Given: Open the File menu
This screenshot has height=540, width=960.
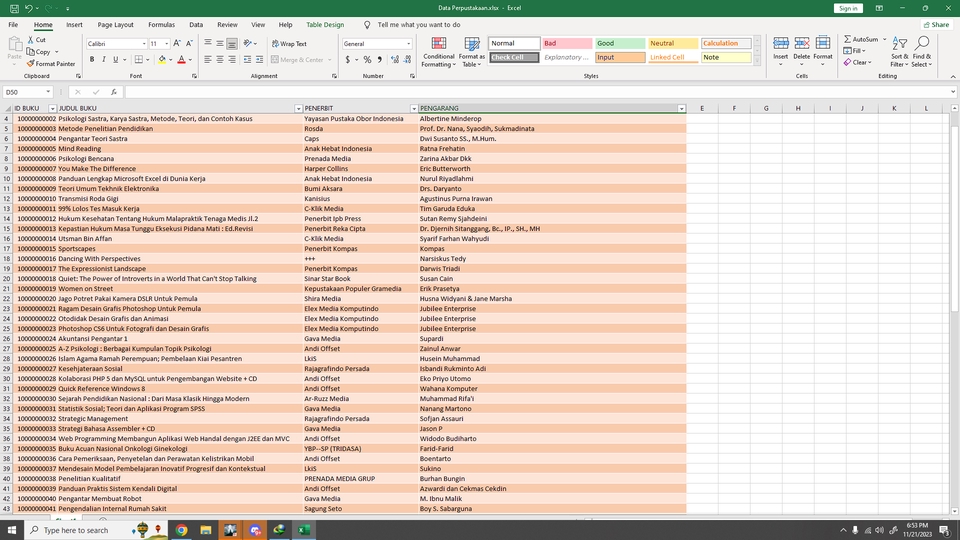Looking at the screenshot, I should (x=13, y=25).
